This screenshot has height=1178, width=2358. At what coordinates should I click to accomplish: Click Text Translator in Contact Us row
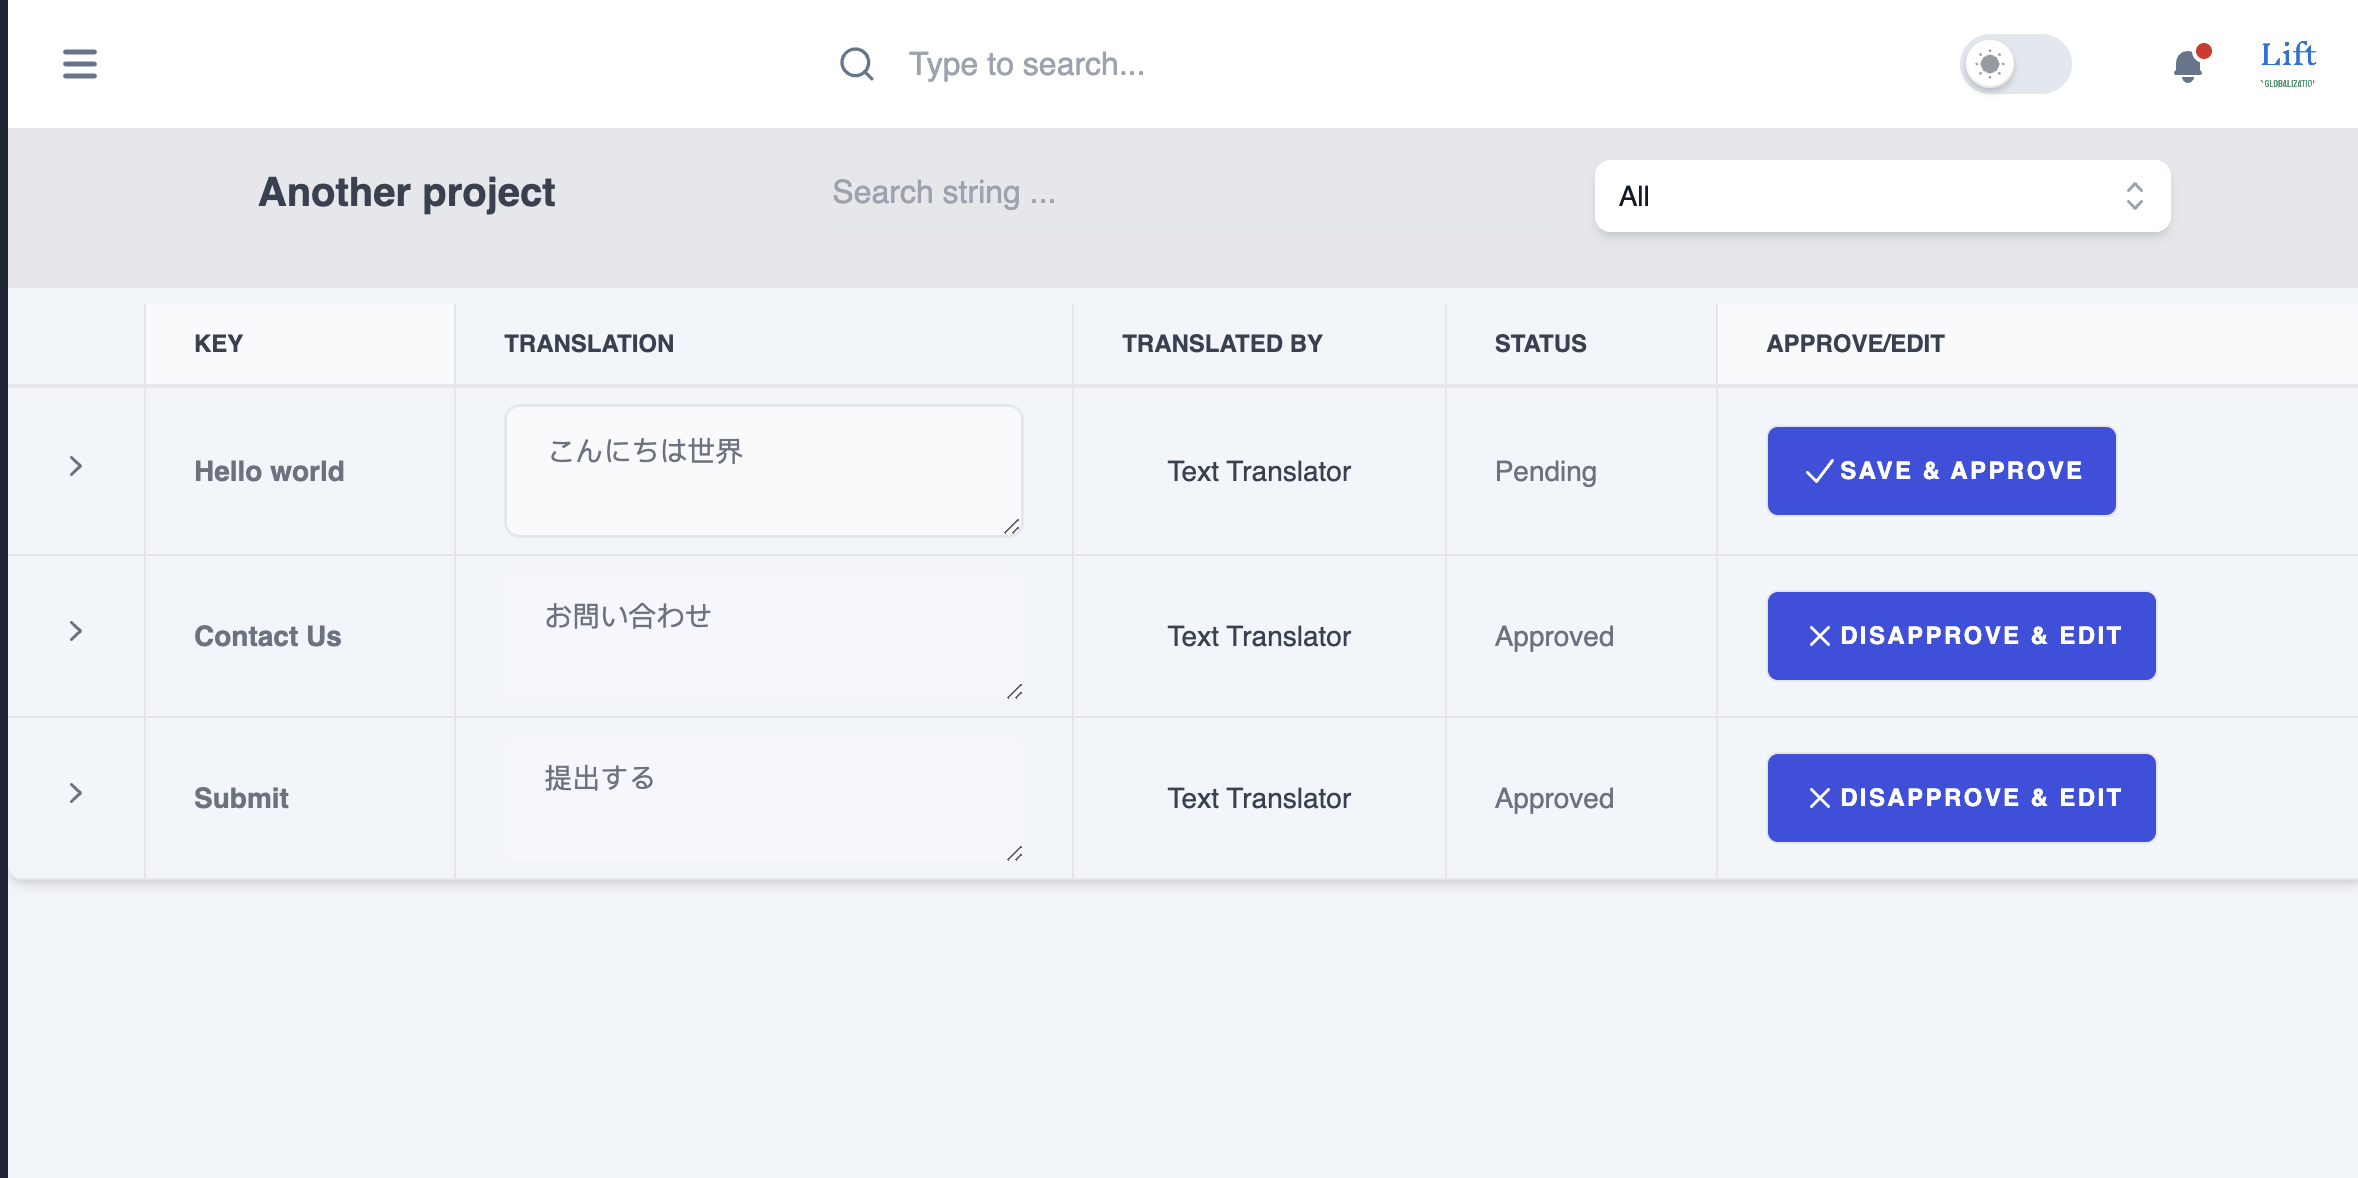(x=1259, y=636)
